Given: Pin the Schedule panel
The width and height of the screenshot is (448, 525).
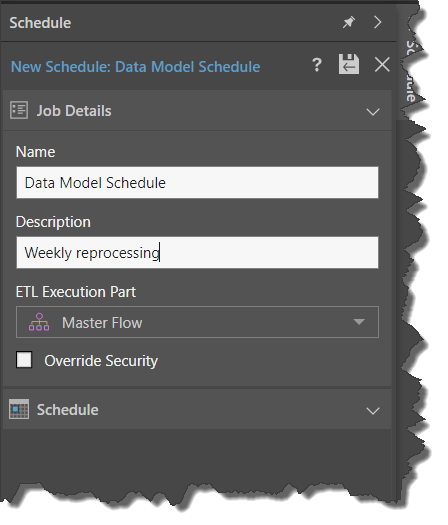Looking at the screenshot, I should point(349,23).
